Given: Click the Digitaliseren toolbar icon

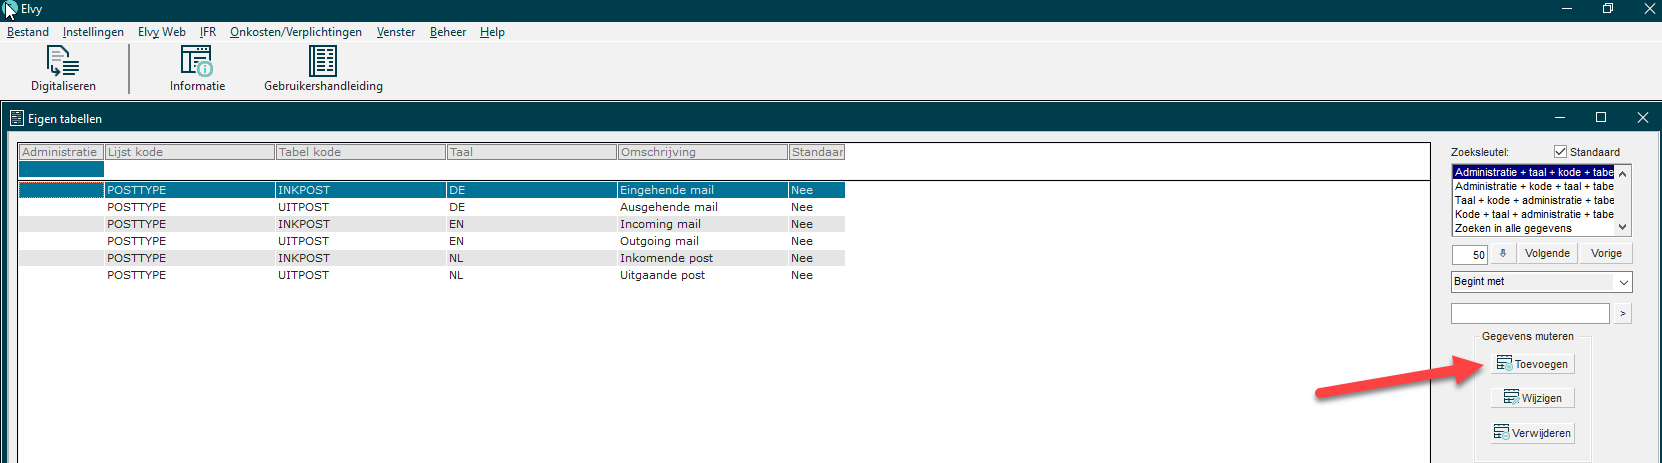Looking at the screenshot, I should coord(63,63).
